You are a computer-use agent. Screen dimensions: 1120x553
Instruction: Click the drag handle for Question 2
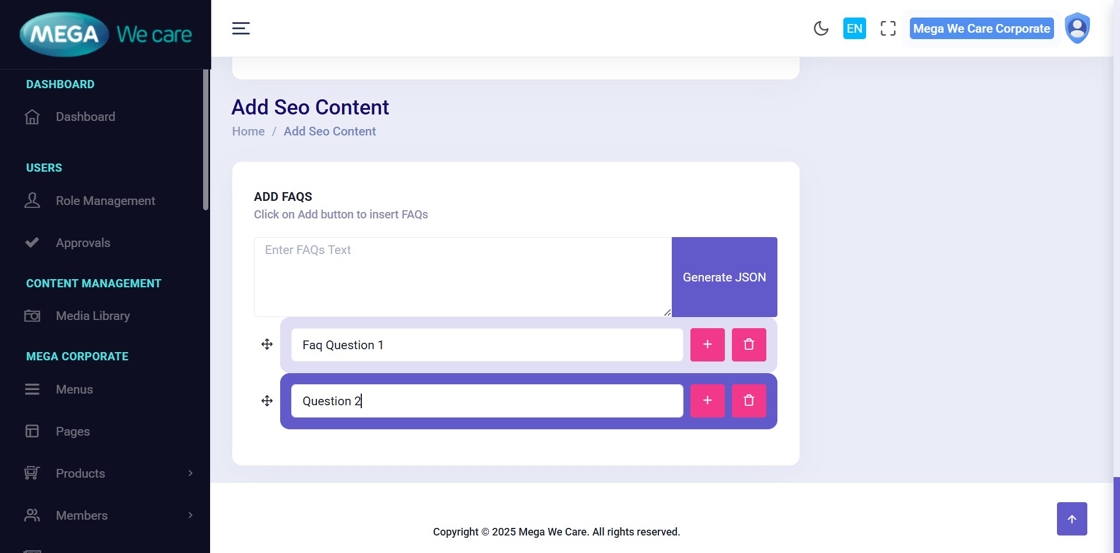pyautogui.click(x=267, y=401)
